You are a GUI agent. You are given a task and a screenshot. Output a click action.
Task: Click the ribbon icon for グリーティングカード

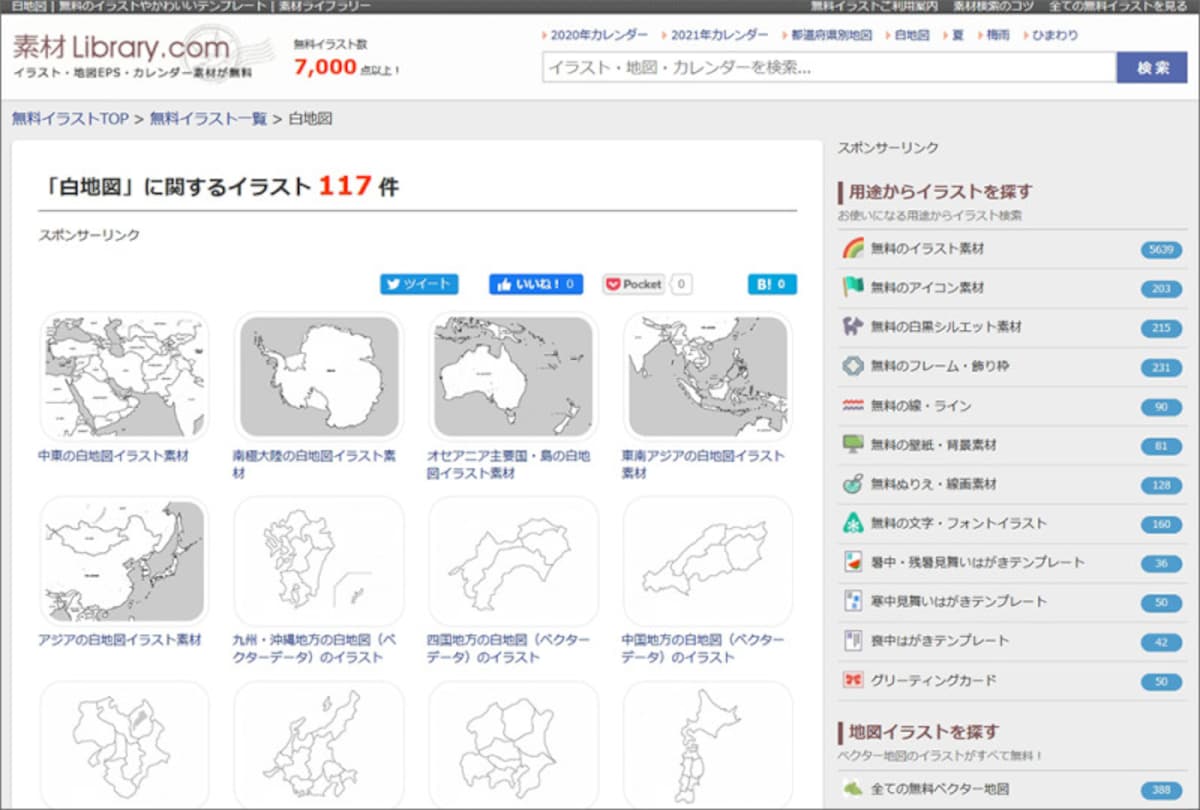point(853,680)
